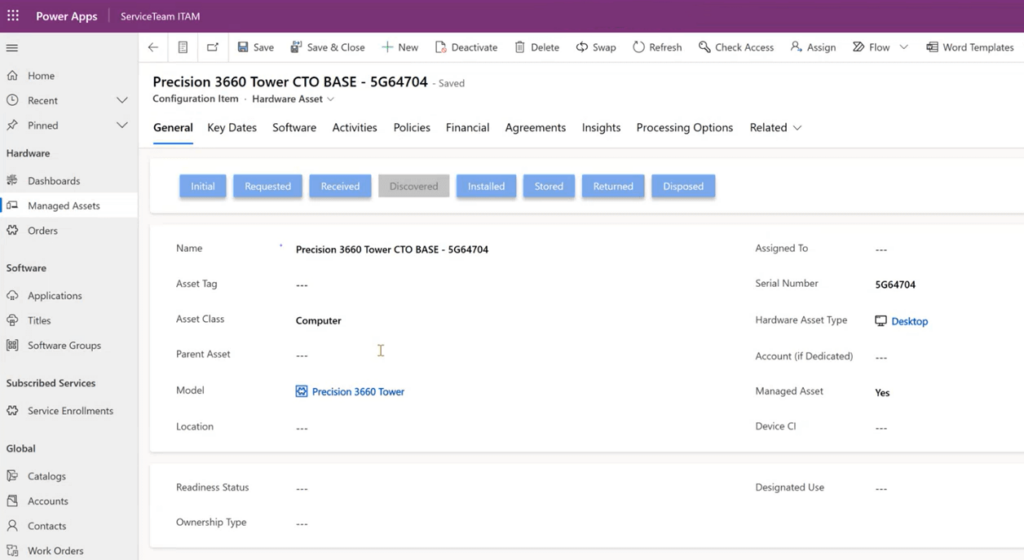Click the Power Apps header title
The image size is (1024, 560).
click(x=67, y=16)
